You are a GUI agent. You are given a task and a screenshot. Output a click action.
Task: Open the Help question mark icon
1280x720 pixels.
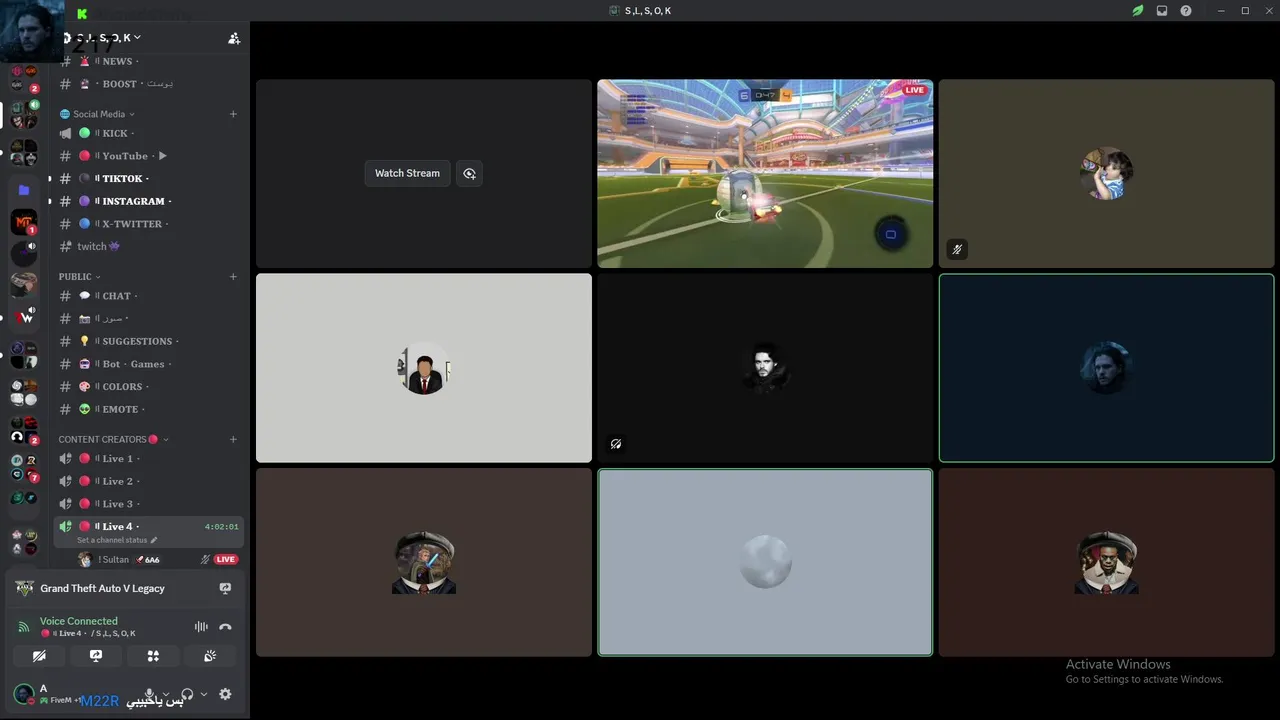(1186, 11)
